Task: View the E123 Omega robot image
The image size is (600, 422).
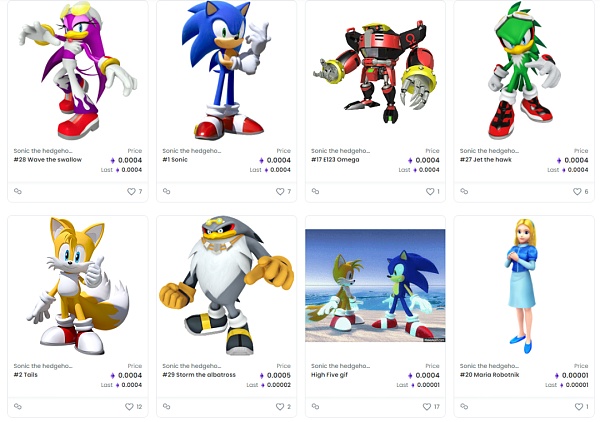Action: click(x=375, y=70)
